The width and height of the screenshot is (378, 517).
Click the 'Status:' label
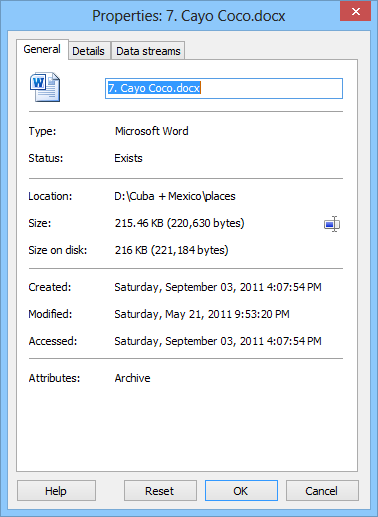click(46, 158)
